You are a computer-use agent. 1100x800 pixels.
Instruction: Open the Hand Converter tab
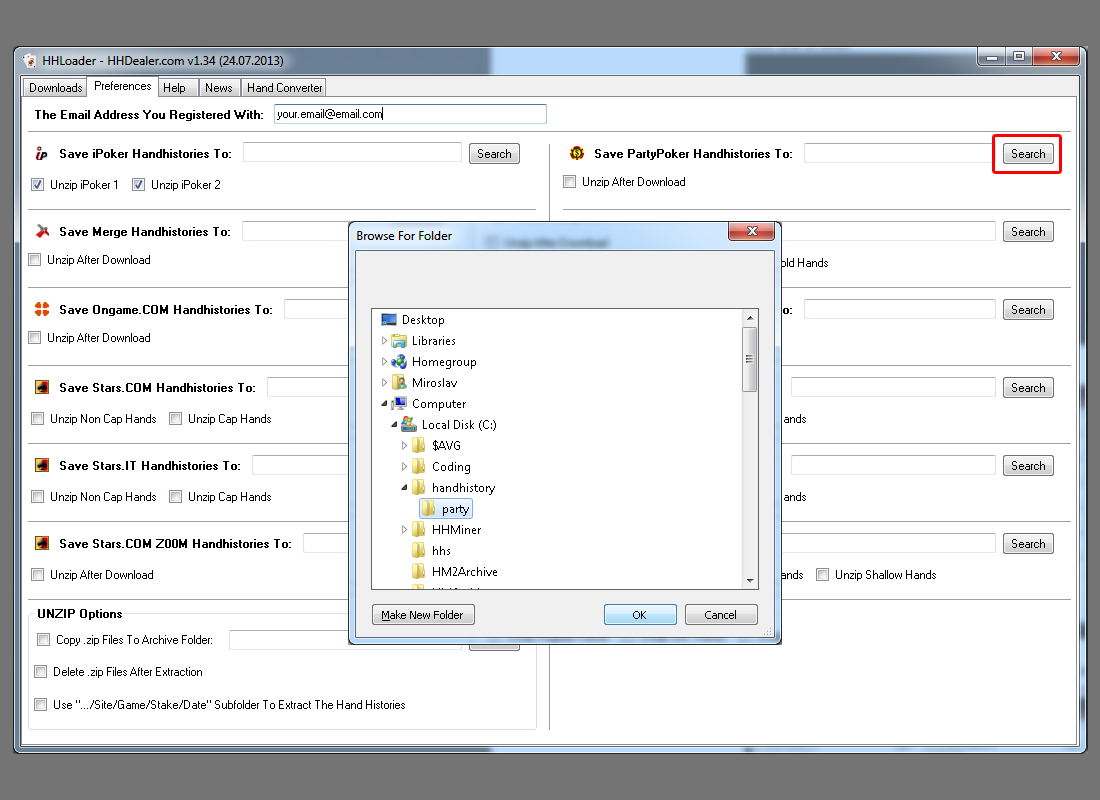tap(284, 88)
